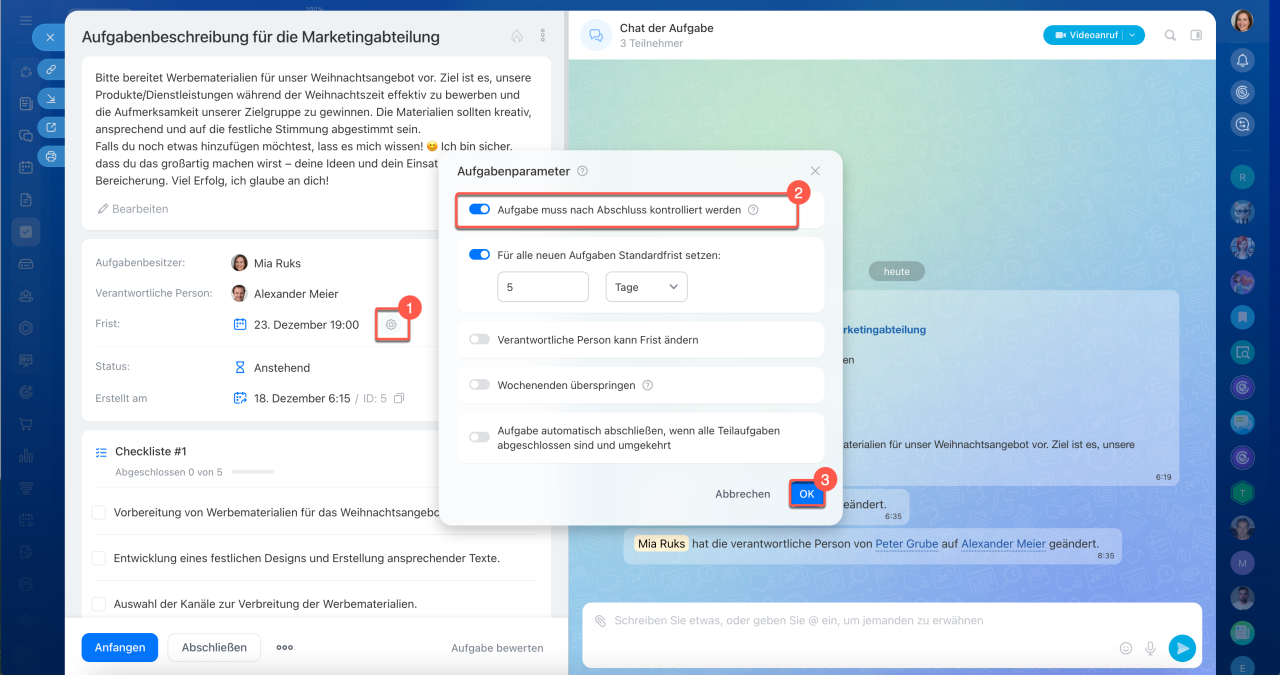Click the Alexander Meier link in the chat
The width and height of the screenshot is (1280, 675).
pos(1003,544)
